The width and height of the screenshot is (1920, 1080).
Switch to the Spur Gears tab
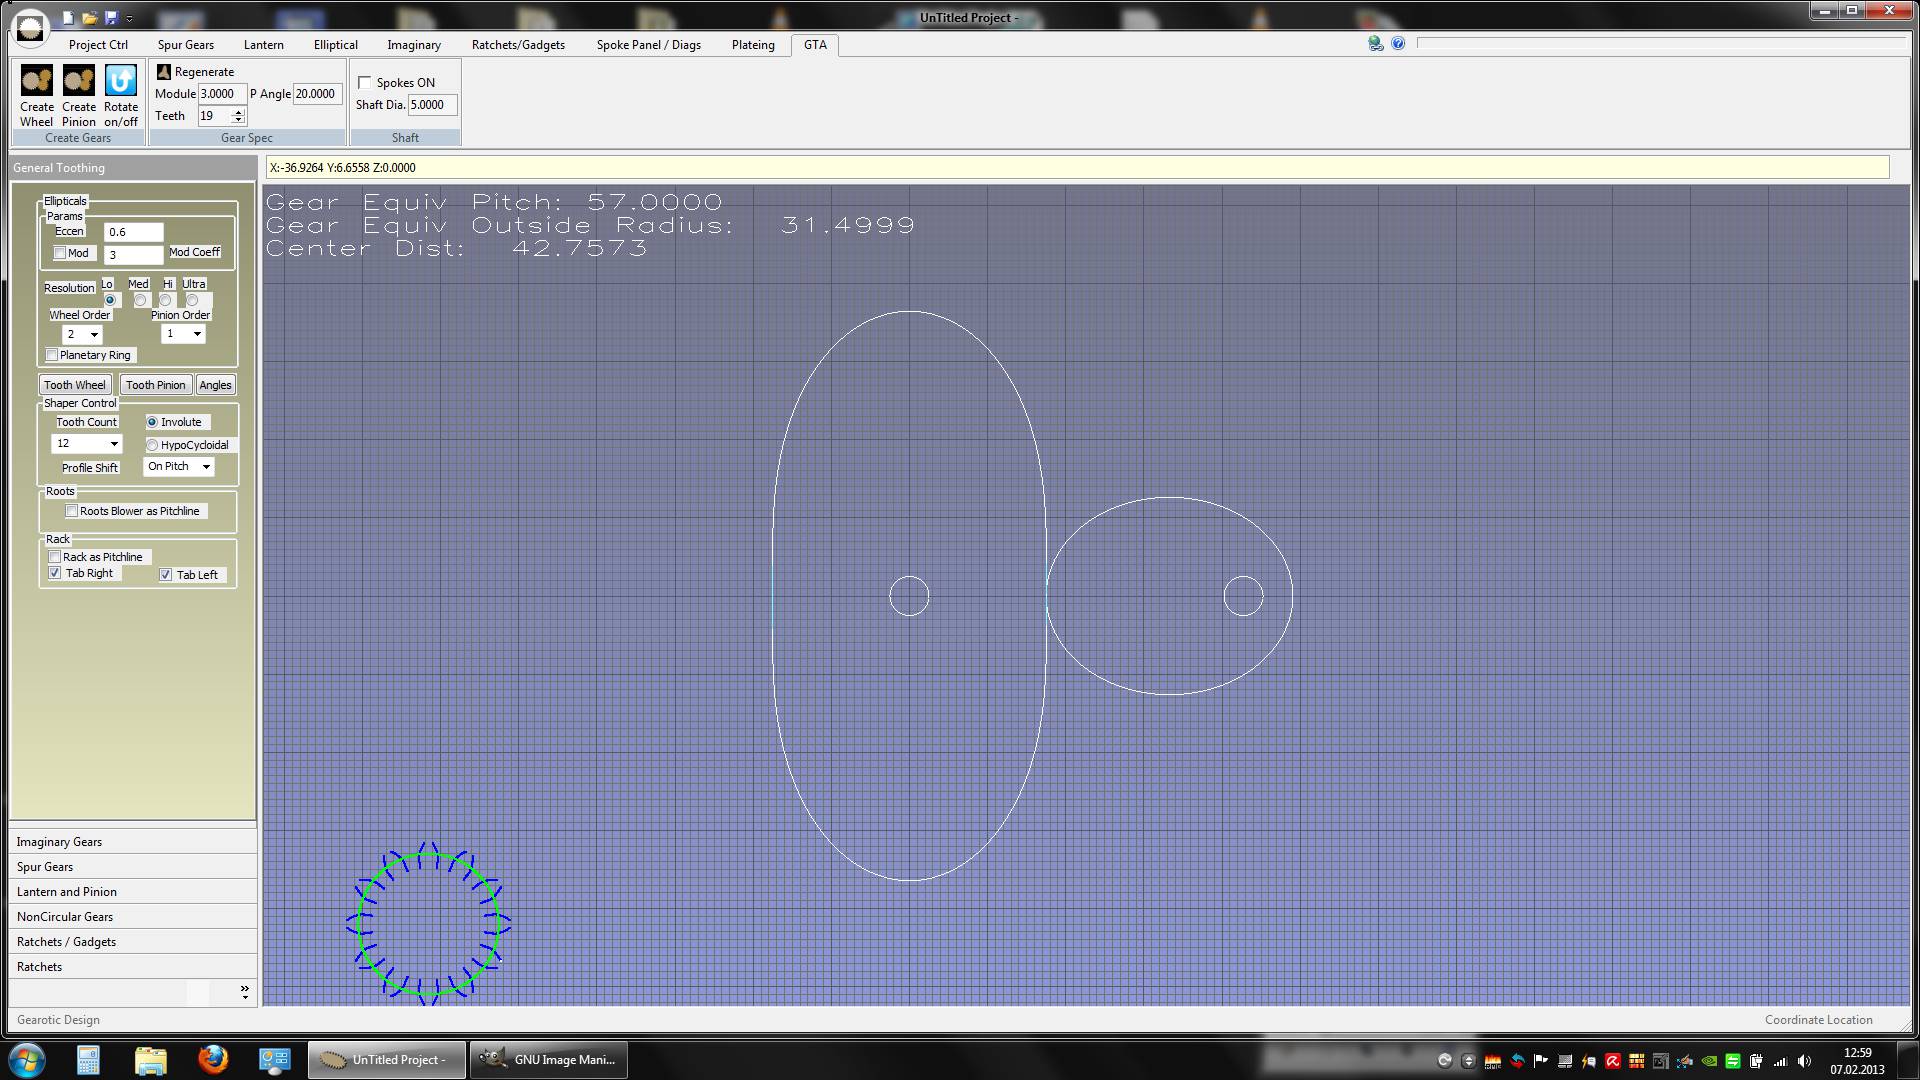point(185,45)
